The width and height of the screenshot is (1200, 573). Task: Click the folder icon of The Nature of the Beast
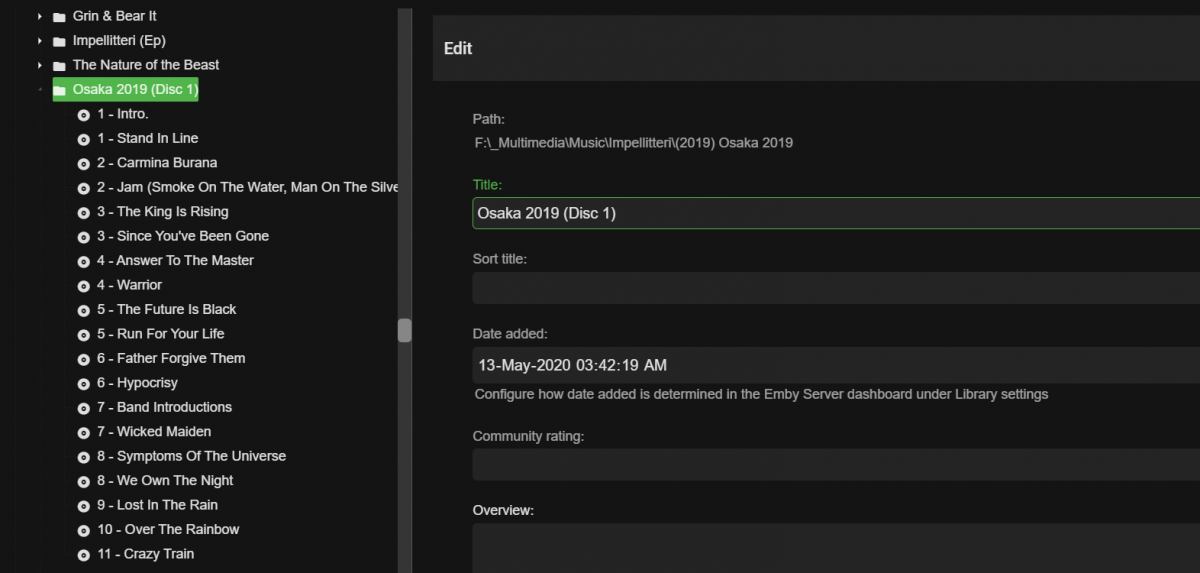click(x=60, y=65)
